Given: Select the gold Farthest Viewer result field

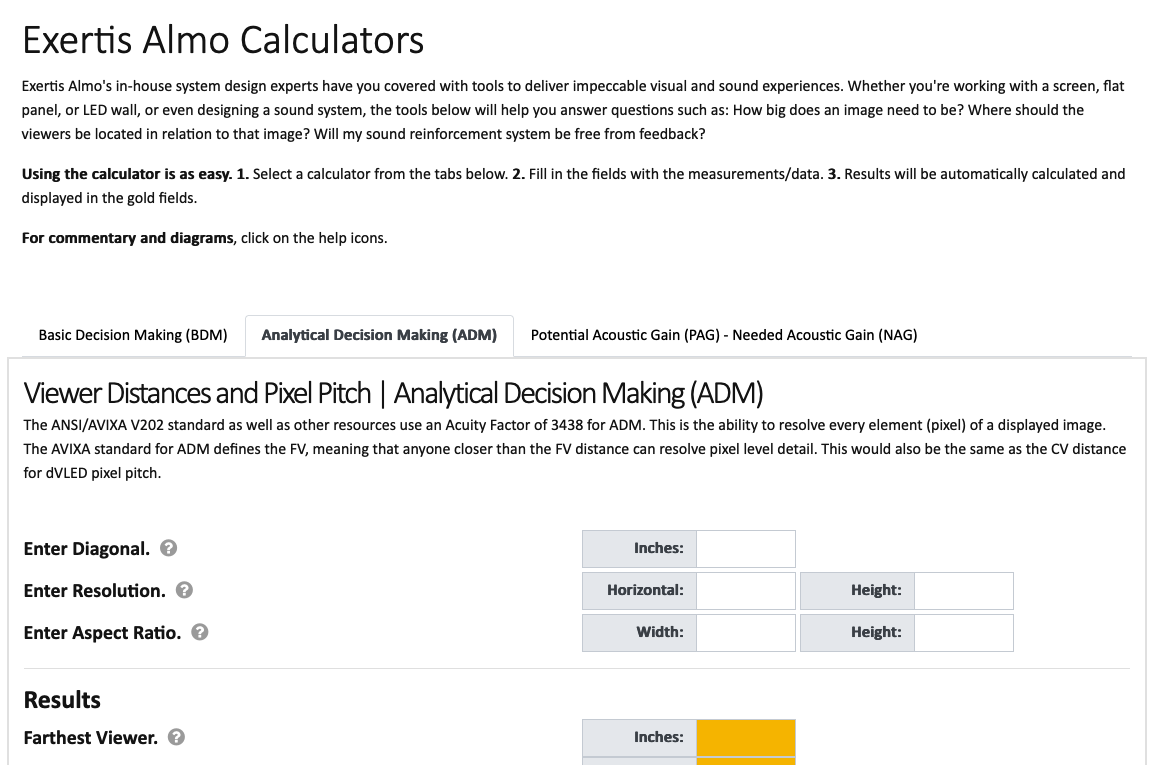Looking at the screenshot, I should (x=746, y=737).
